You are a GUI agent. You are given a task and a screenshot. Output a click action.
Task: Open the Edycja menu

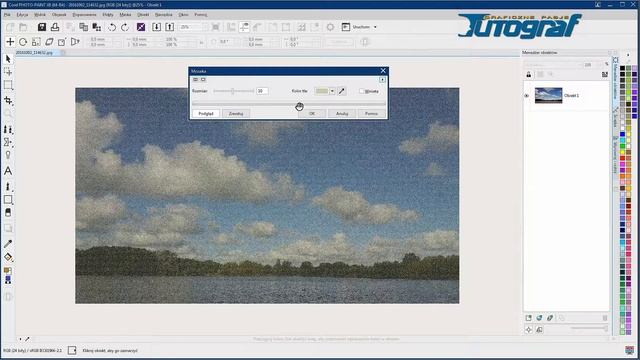tap(22, 15)
